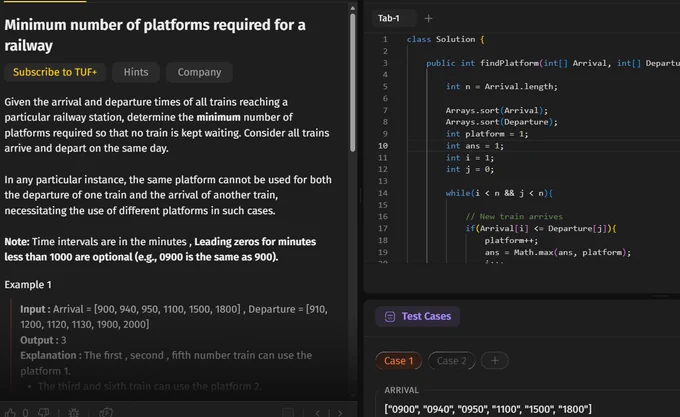Open the Hints section
The height and width of the screenshot is (417, 680).
point(136,72)
